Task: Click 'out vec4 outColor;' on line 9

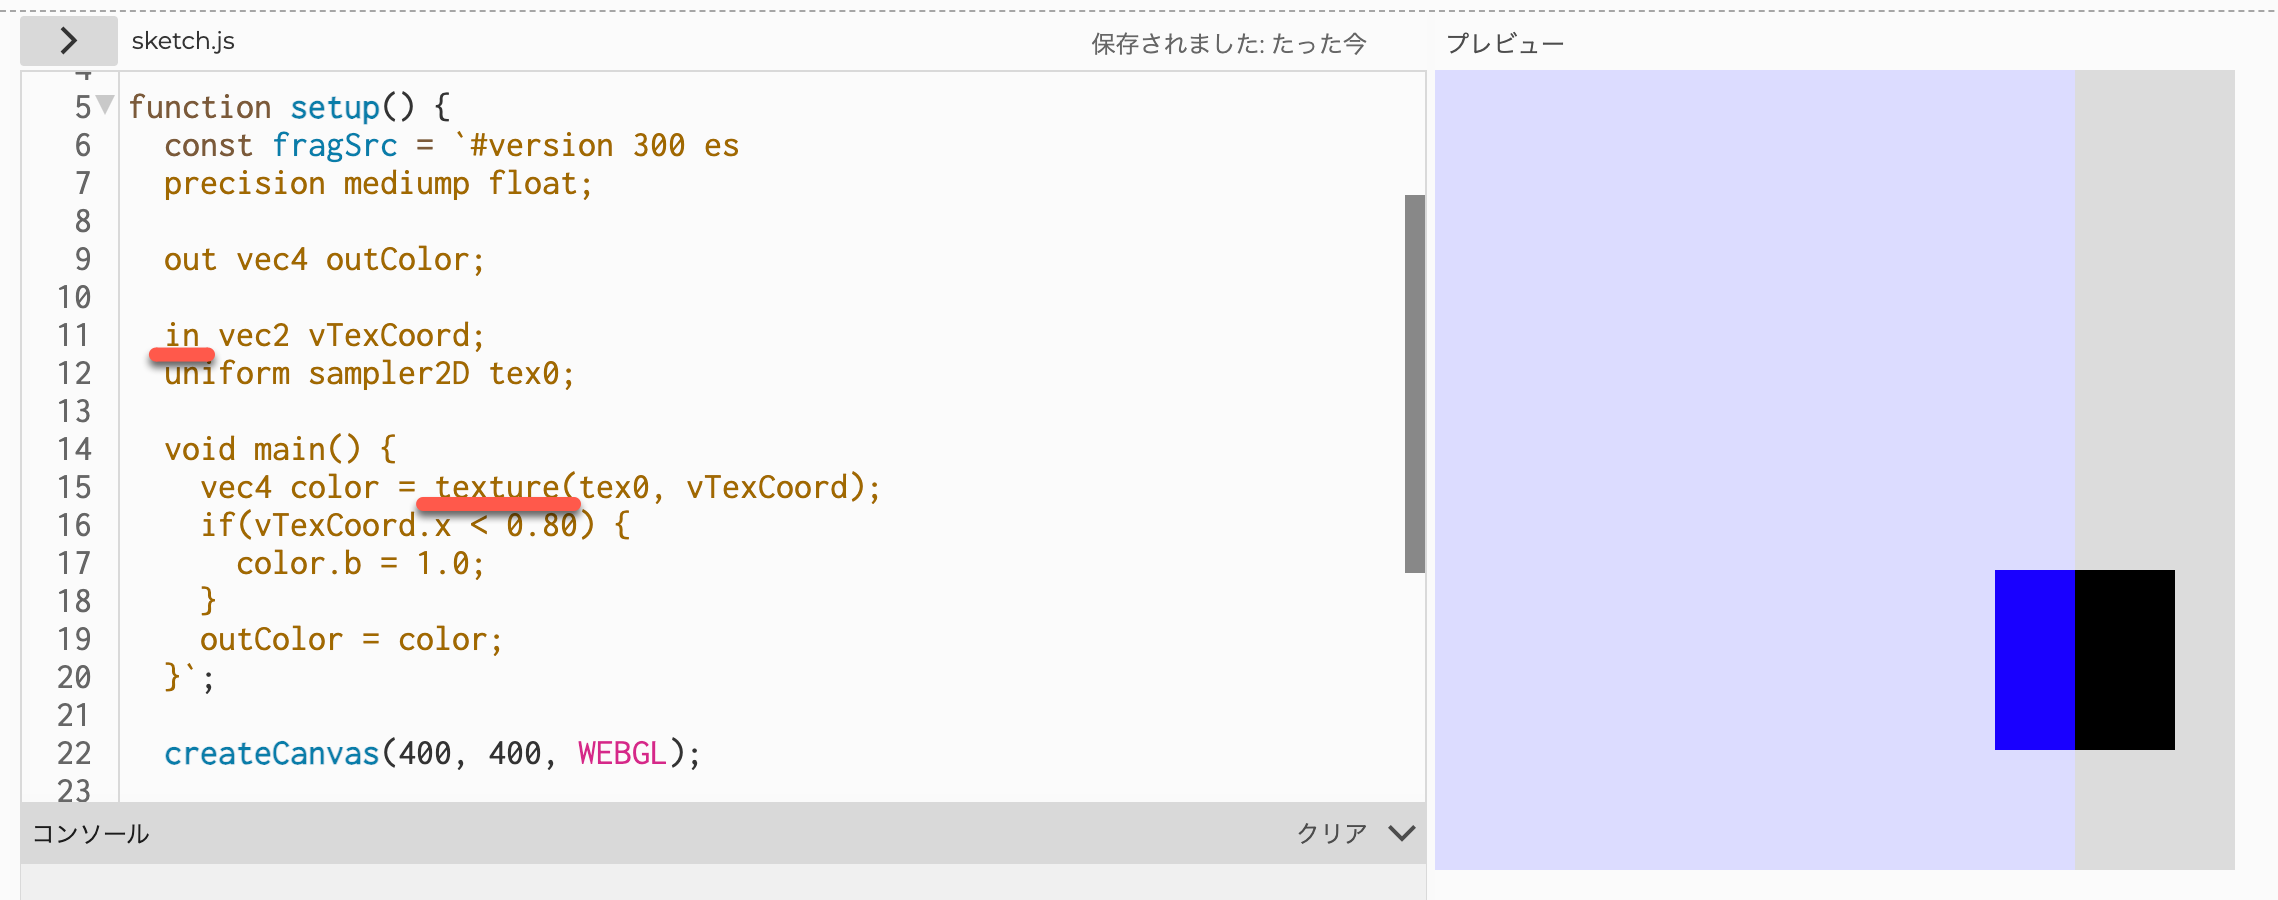Action: pos(324,260)
